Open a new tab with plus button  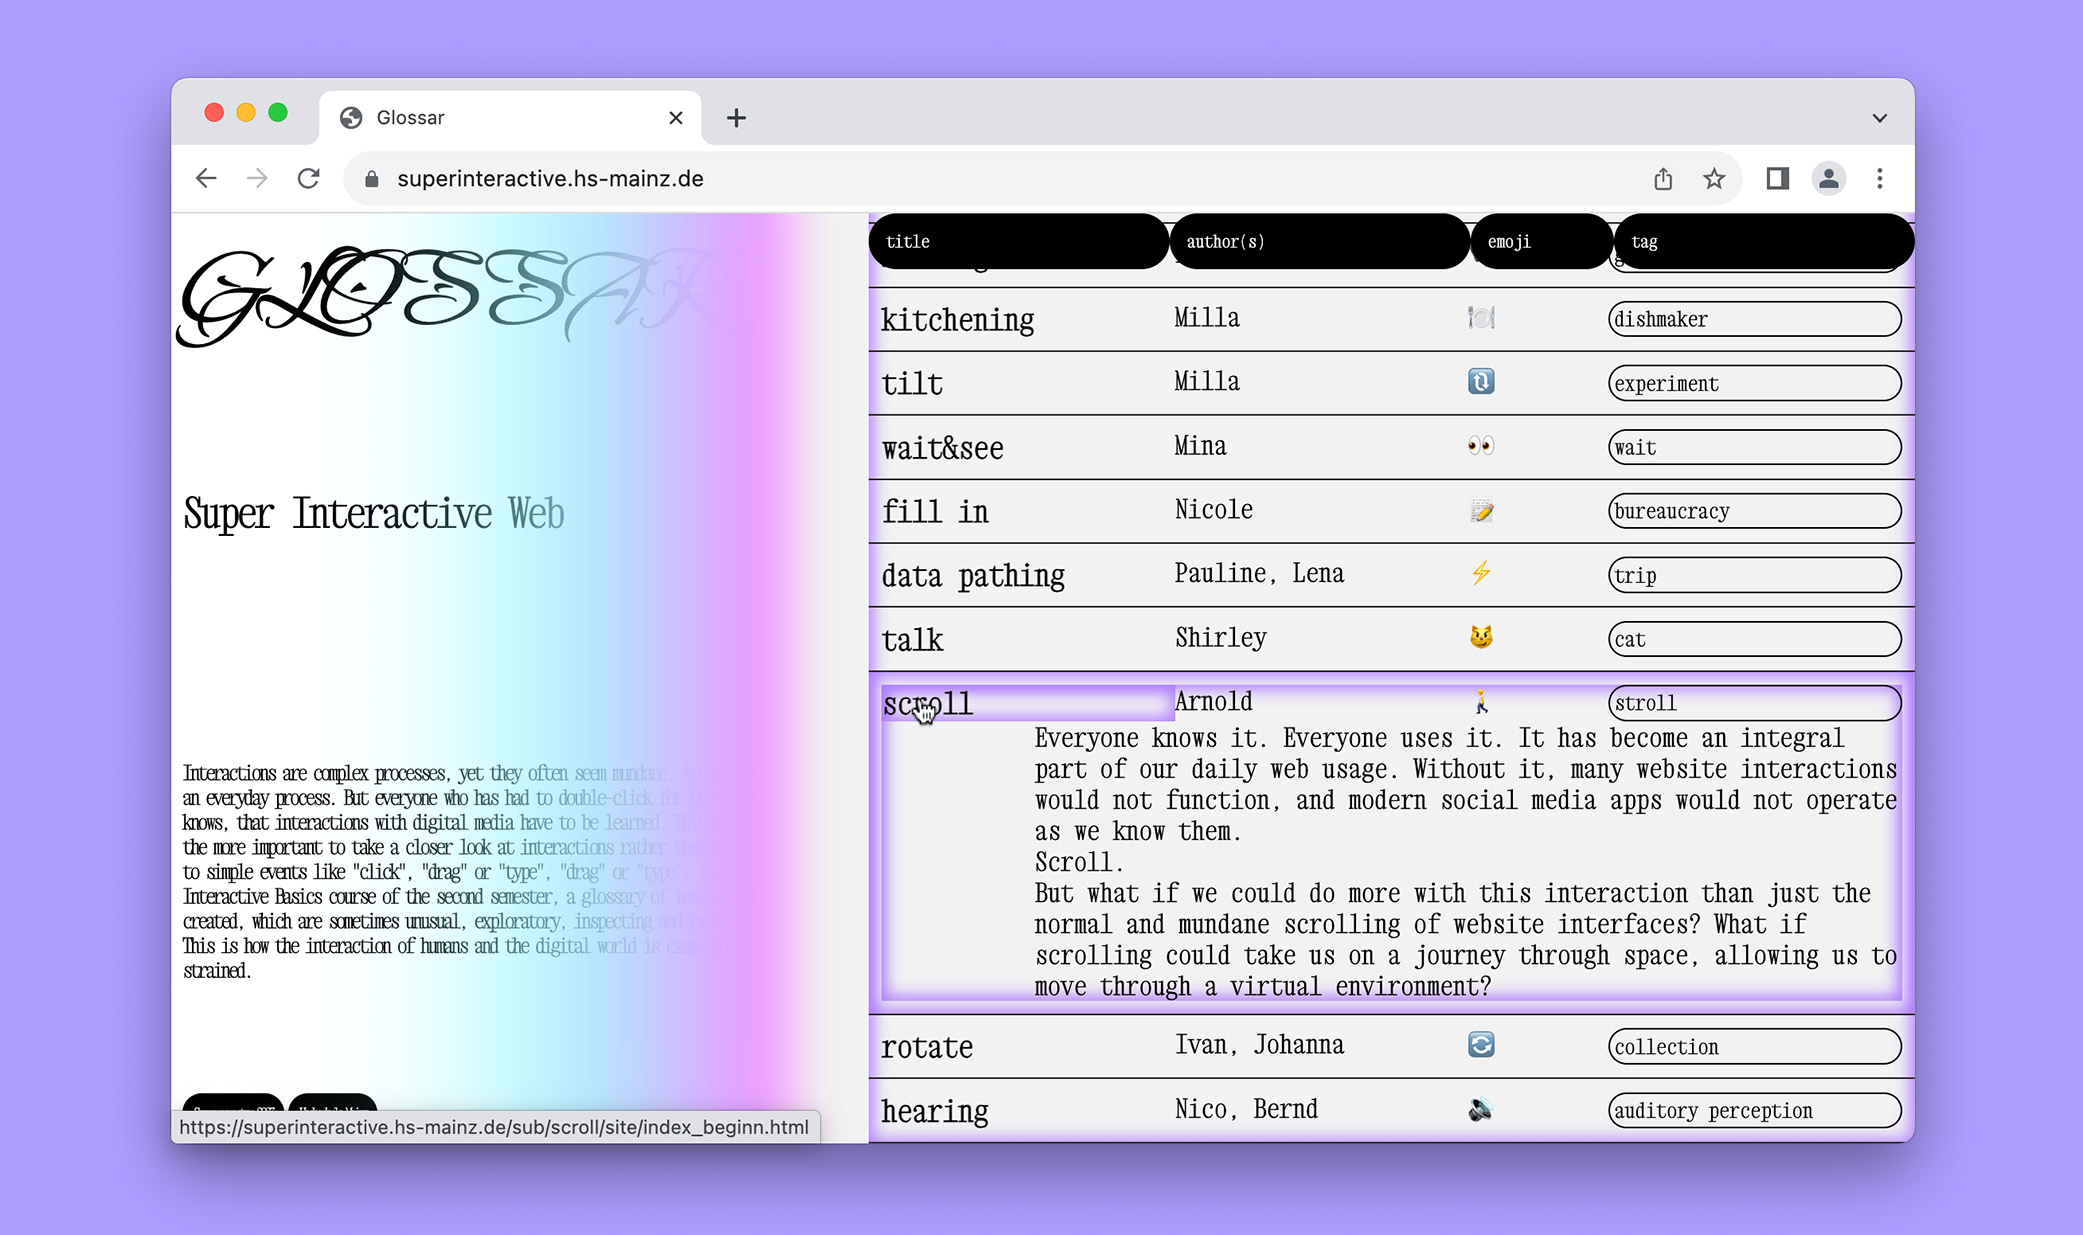point(736,118)
